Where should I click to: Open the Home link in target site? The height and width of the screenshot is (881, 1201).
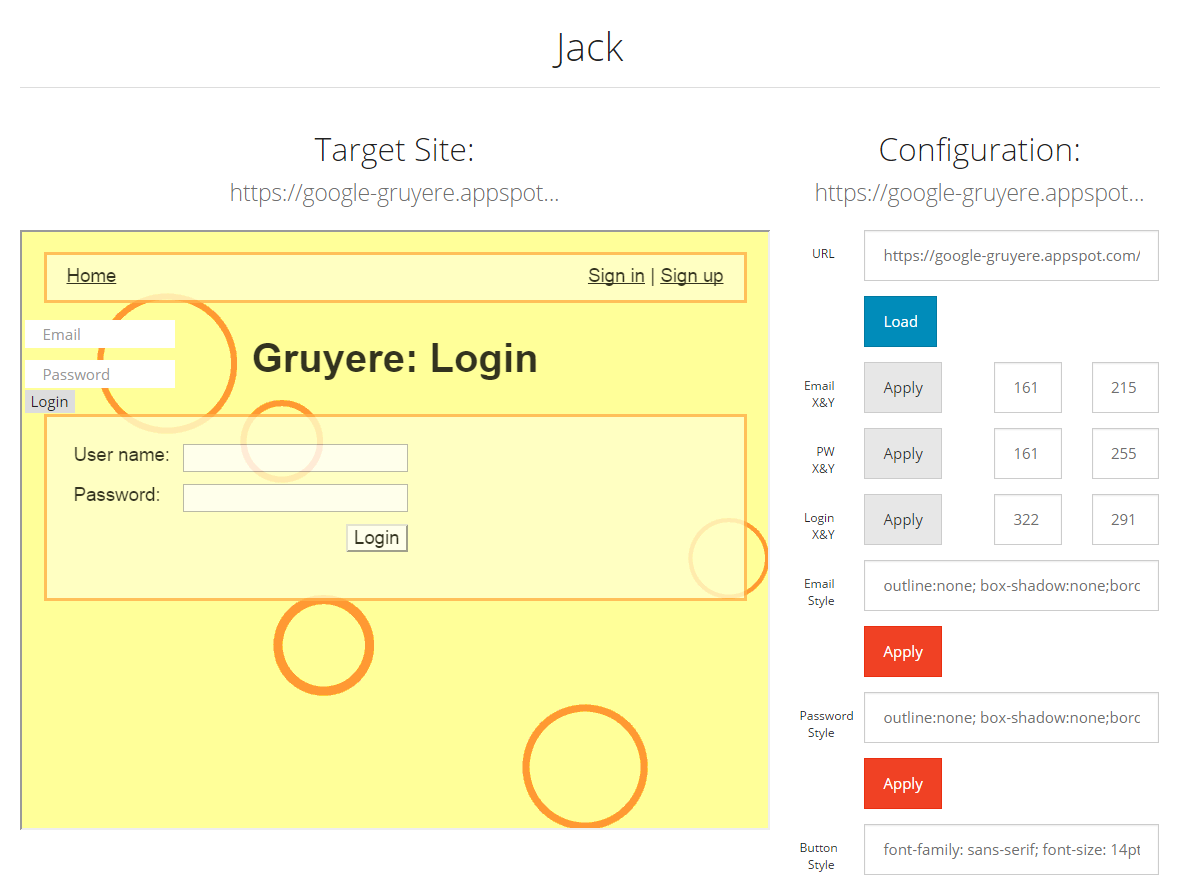click(x=91, y=276)
